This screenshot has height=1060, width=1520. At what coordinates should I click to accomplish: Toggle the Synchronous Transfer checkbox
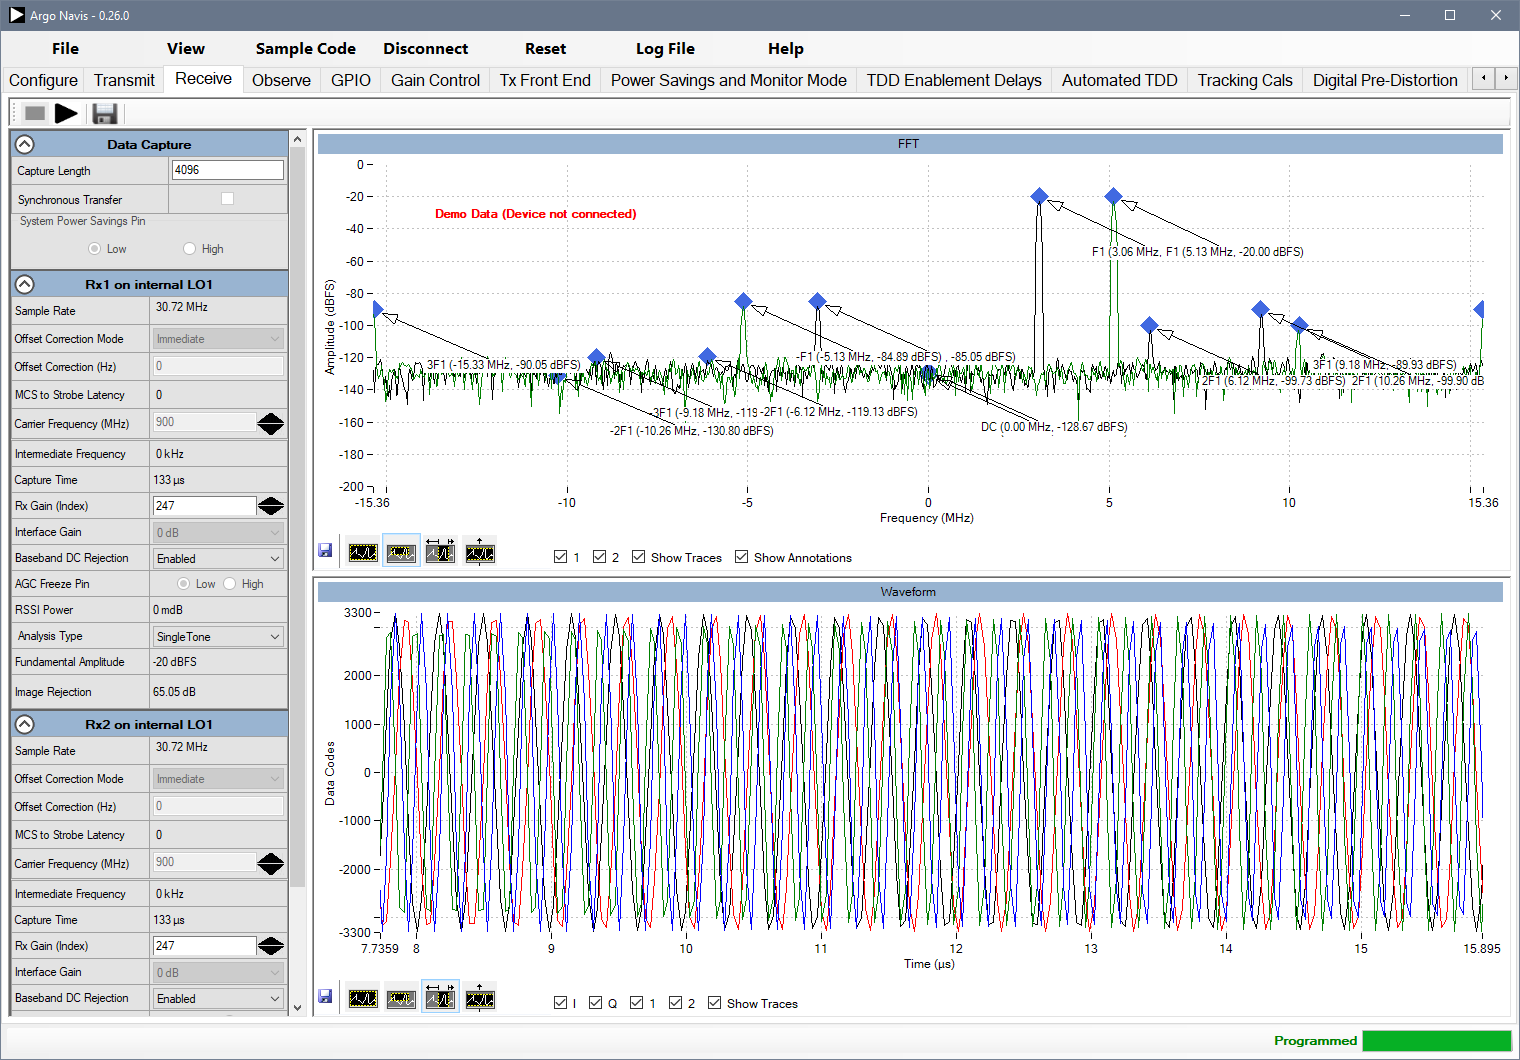[x=228, y=199]
